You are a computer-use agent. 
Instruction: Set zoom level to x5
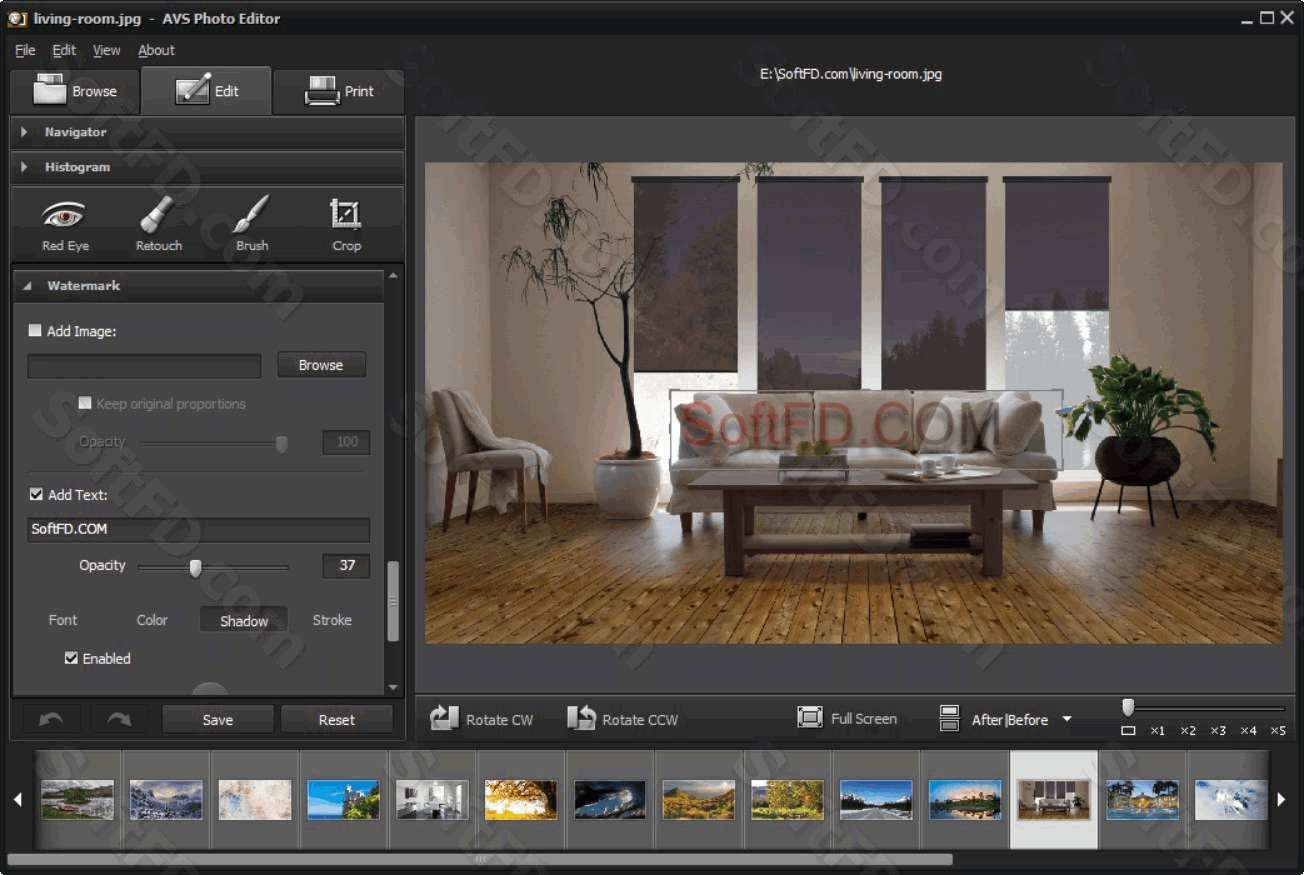1278,730
